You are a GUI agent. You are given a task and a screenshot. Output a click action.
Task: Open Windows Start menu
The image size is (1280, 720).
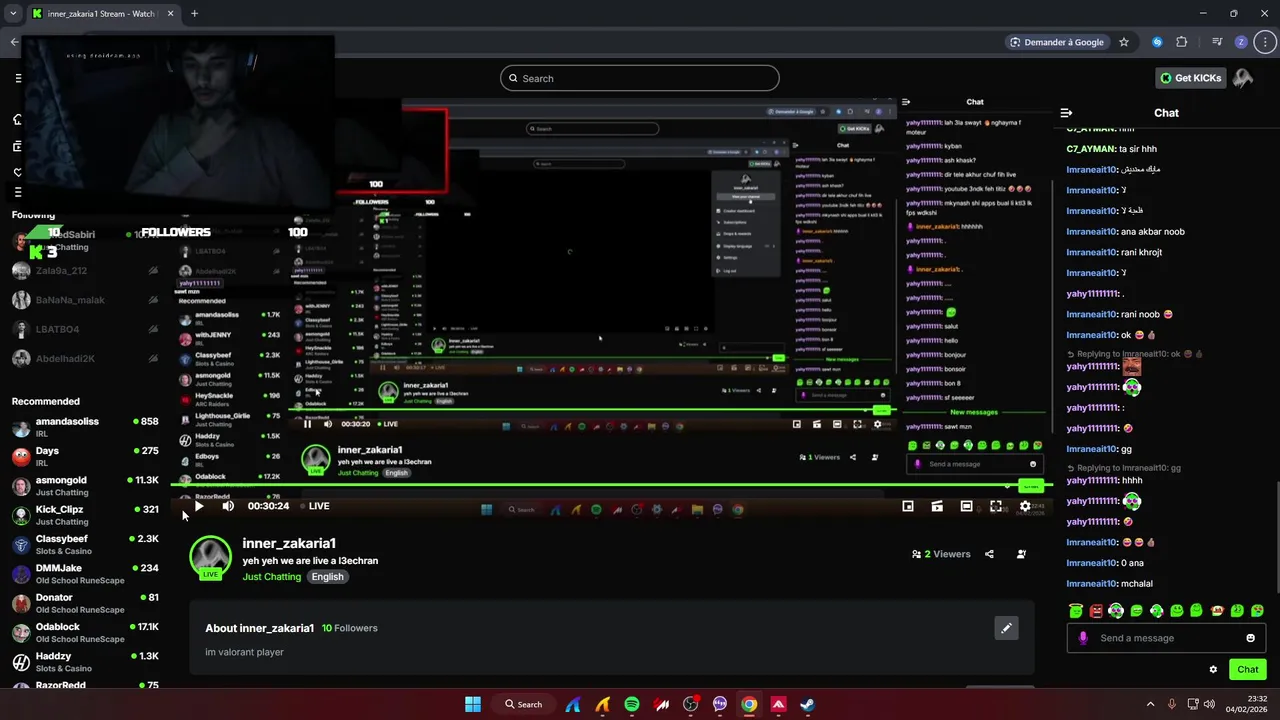(x=472, y=704)
